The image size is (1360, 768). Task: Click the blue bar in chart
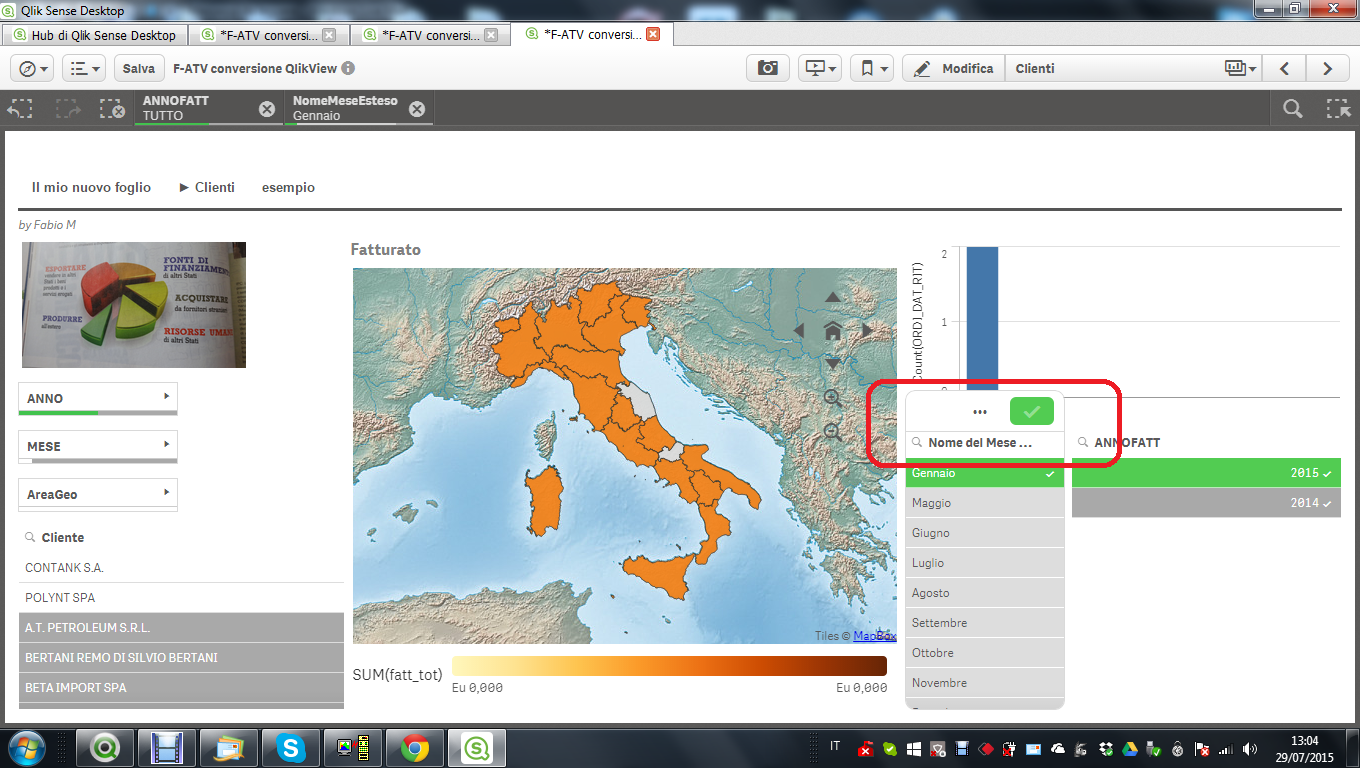(982, 320)
